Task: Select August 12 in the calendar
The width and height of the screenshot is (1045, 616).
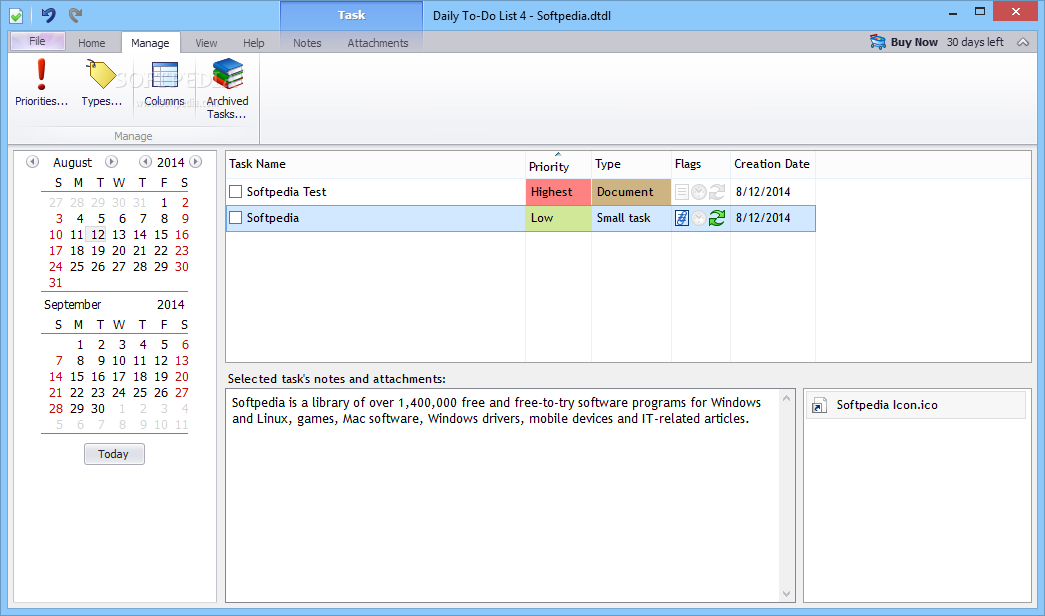Action: click(98, 235)
